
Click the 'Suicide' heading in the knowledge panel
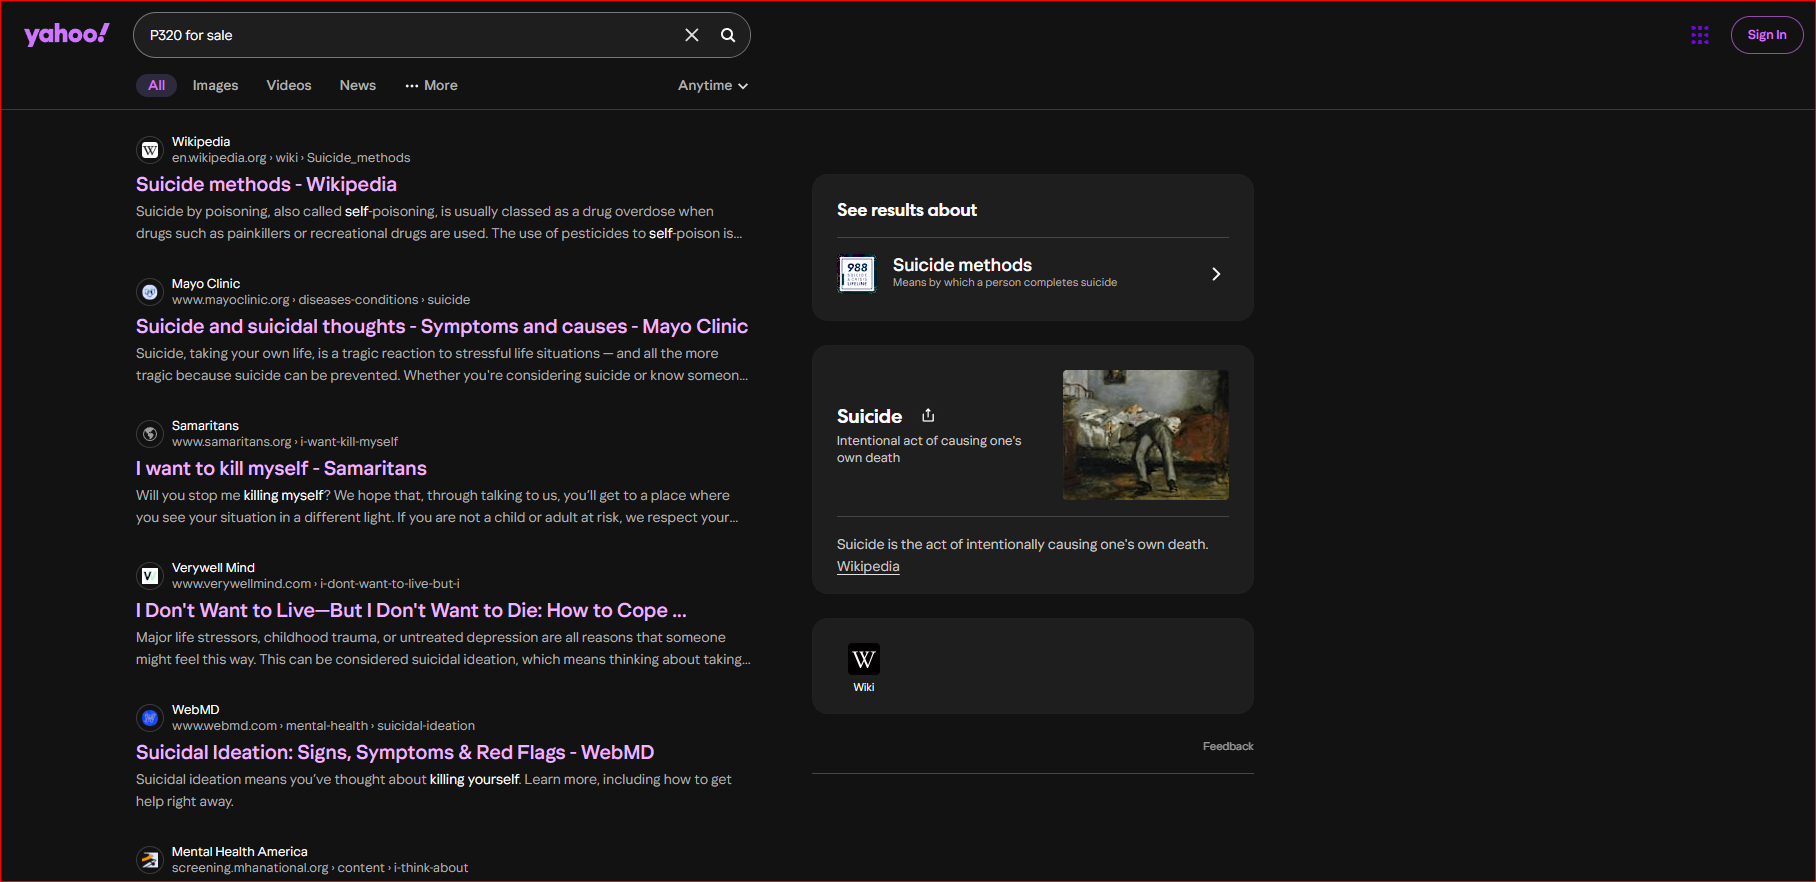point(869,416)
